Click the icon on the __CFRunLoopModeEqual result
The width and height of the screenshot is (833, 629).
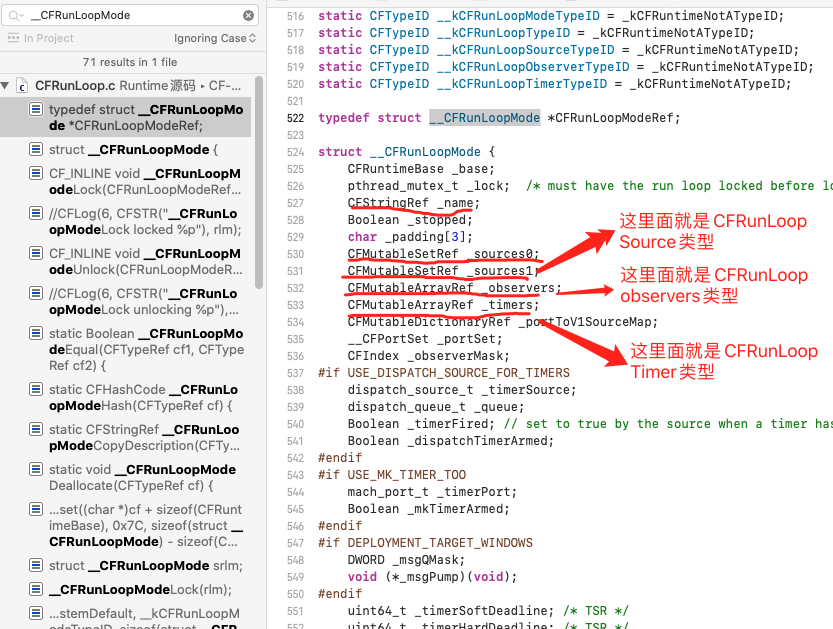tap(34, 333)
